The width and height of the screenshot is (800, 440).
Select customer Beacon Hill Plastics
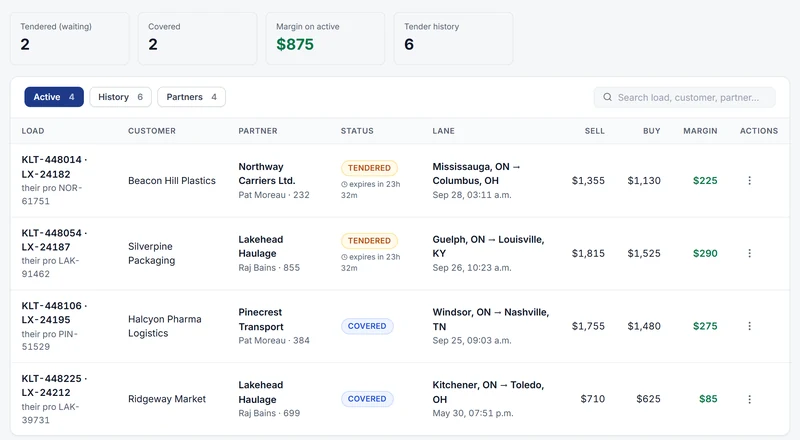[172, 181]
